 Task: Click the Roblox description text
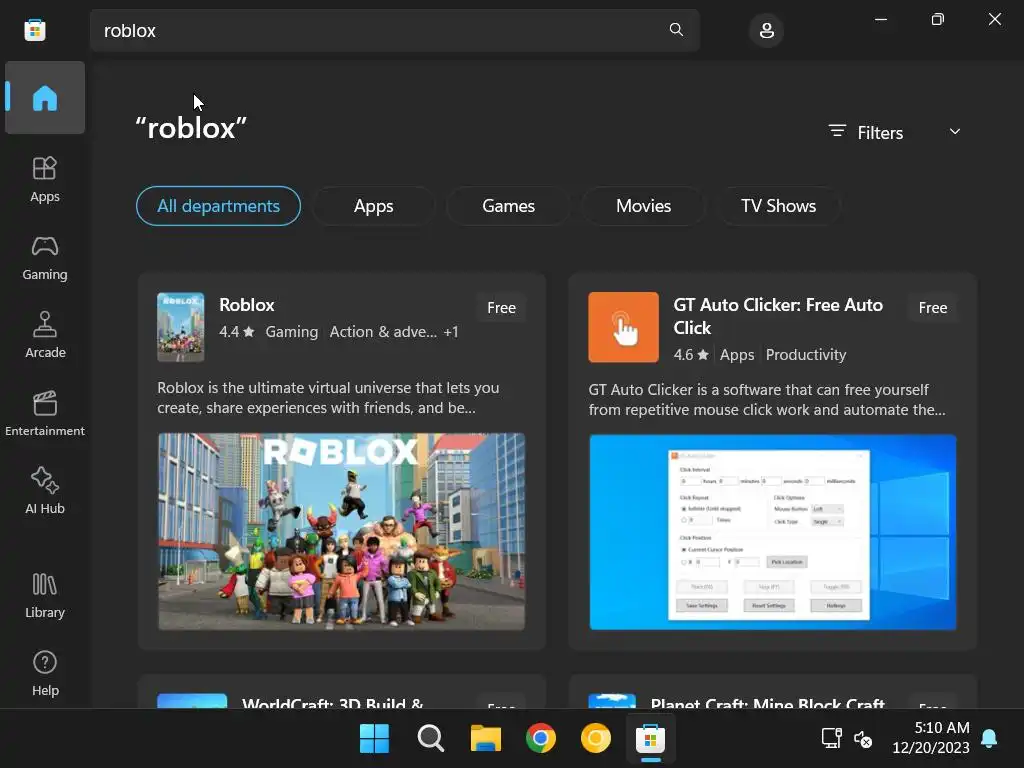[328, 398]
